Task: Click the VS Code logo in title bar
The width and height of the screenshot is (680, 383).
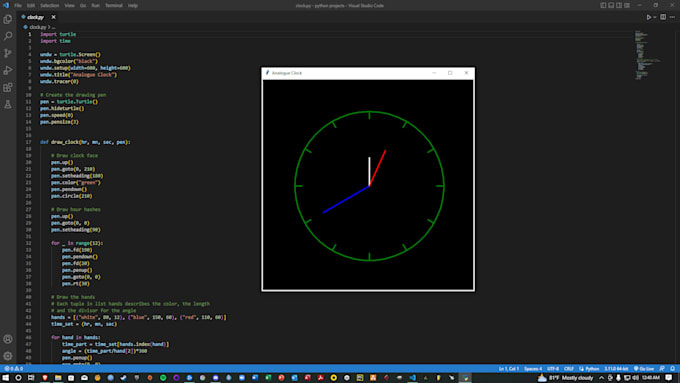Action: tap(6, 6)
